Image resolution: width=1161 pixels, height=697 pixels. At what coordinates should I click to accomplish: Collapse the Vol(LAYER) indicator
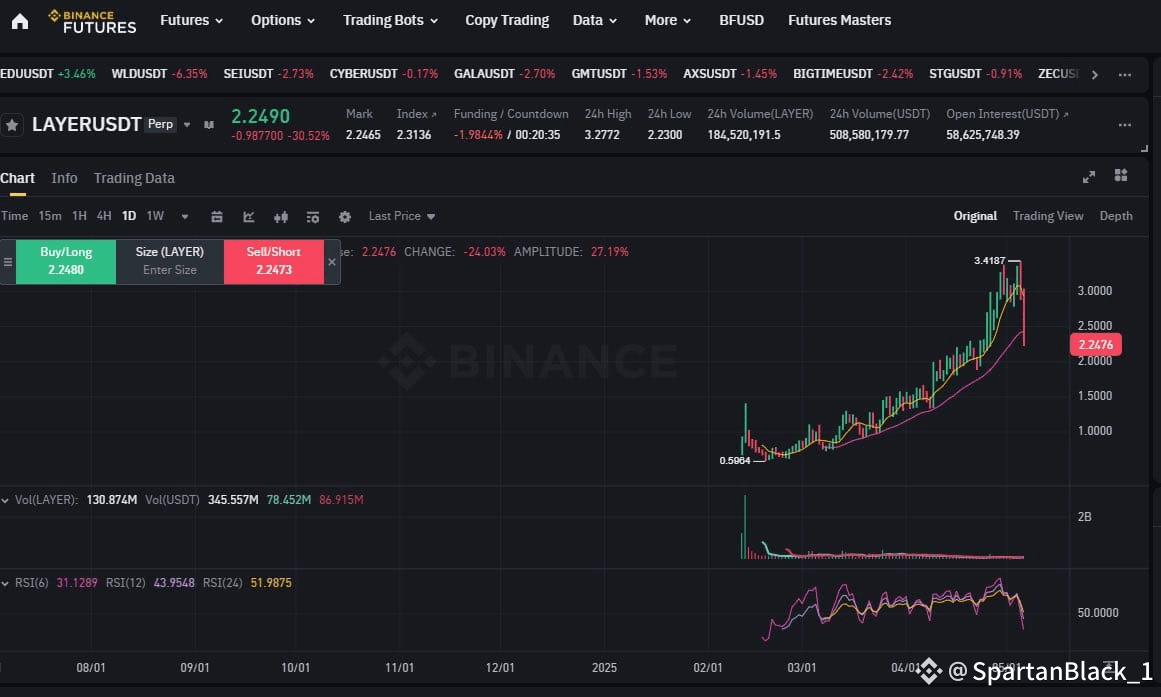tap(5, 501)
